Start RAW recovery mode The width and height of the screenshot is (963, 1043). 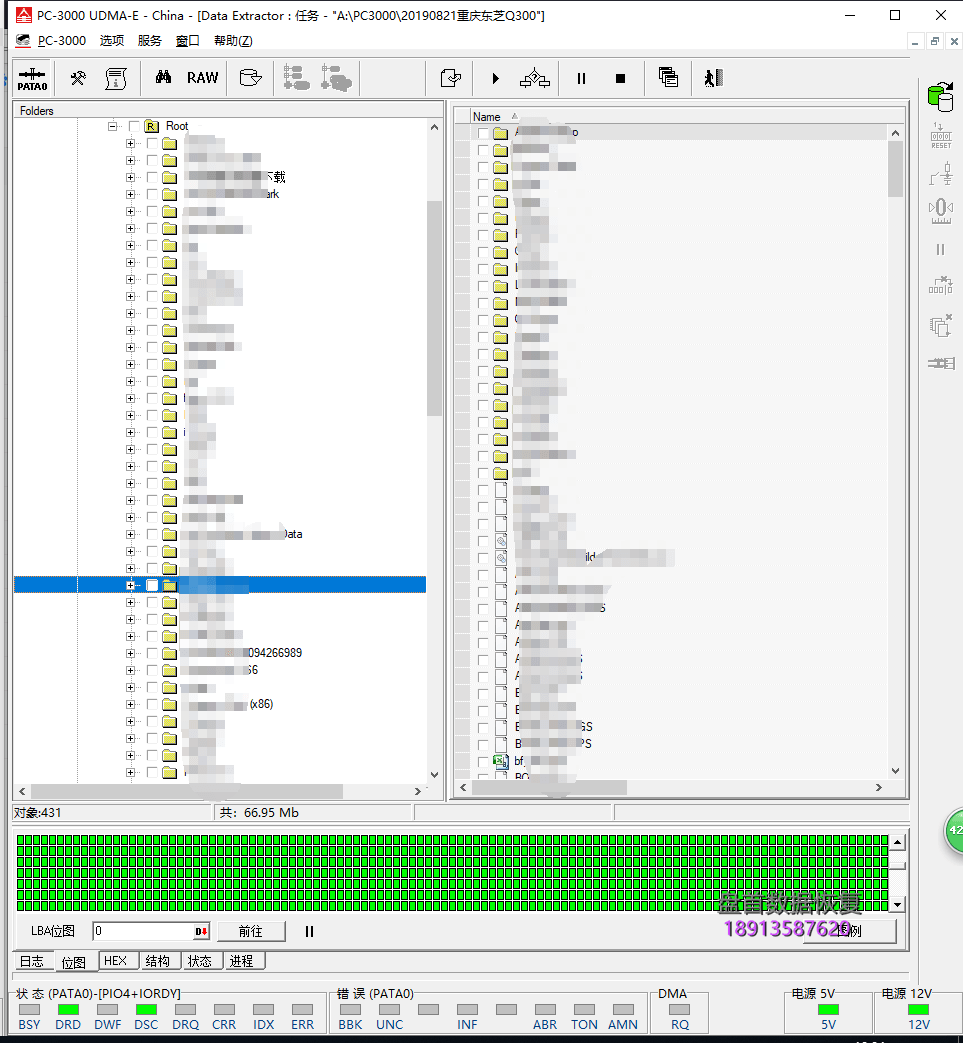202,78
